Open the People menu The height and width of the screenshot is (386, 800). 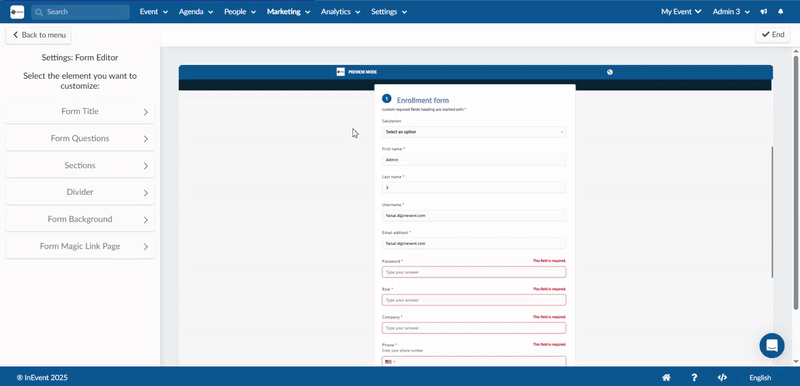(240, 12)
